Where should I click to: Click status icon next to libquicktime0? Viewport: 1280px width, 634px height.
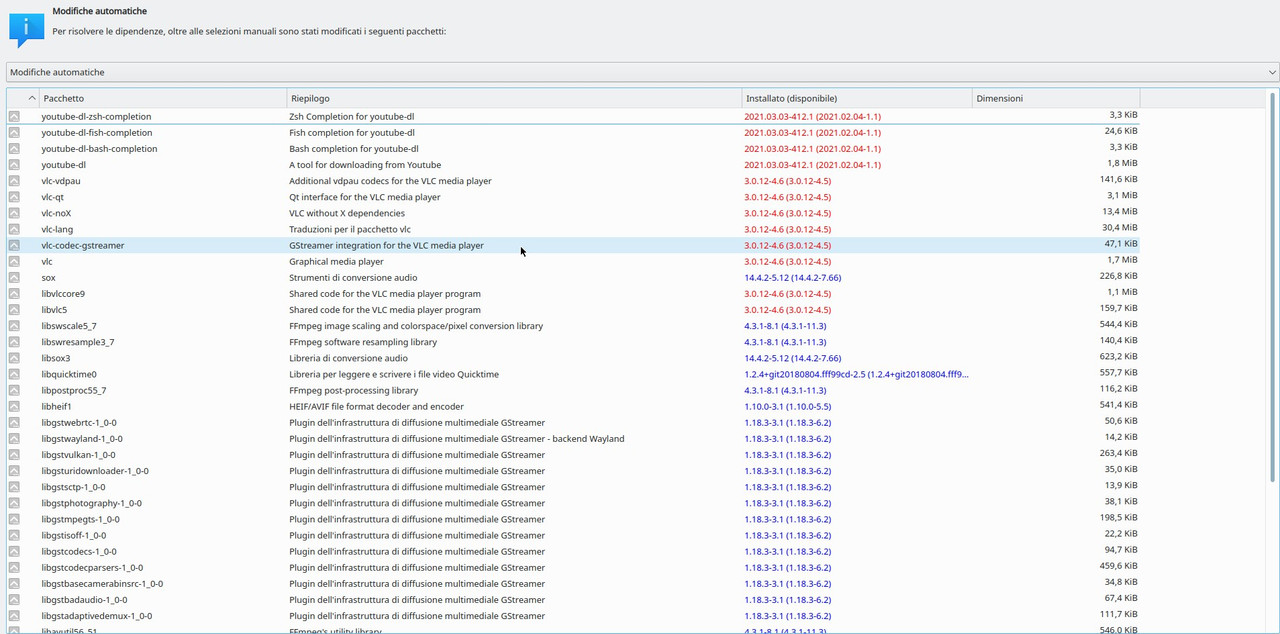pos(14,374)
